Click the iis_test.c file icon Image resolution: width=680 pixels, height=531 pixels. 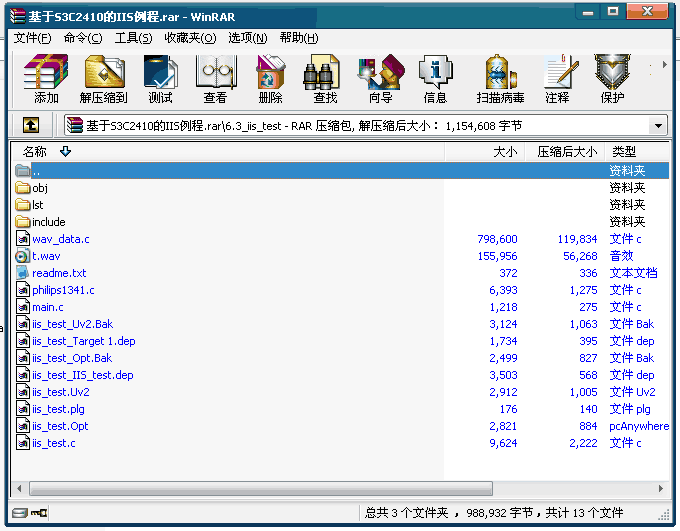(23, 443)
